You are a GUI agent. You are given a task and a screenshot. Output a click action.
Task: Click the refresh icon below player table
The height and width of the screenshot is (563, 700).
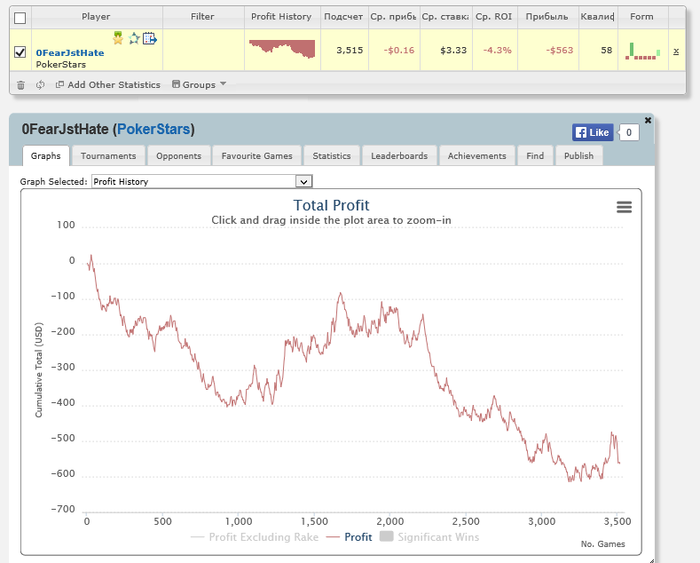tap(40, 84)
